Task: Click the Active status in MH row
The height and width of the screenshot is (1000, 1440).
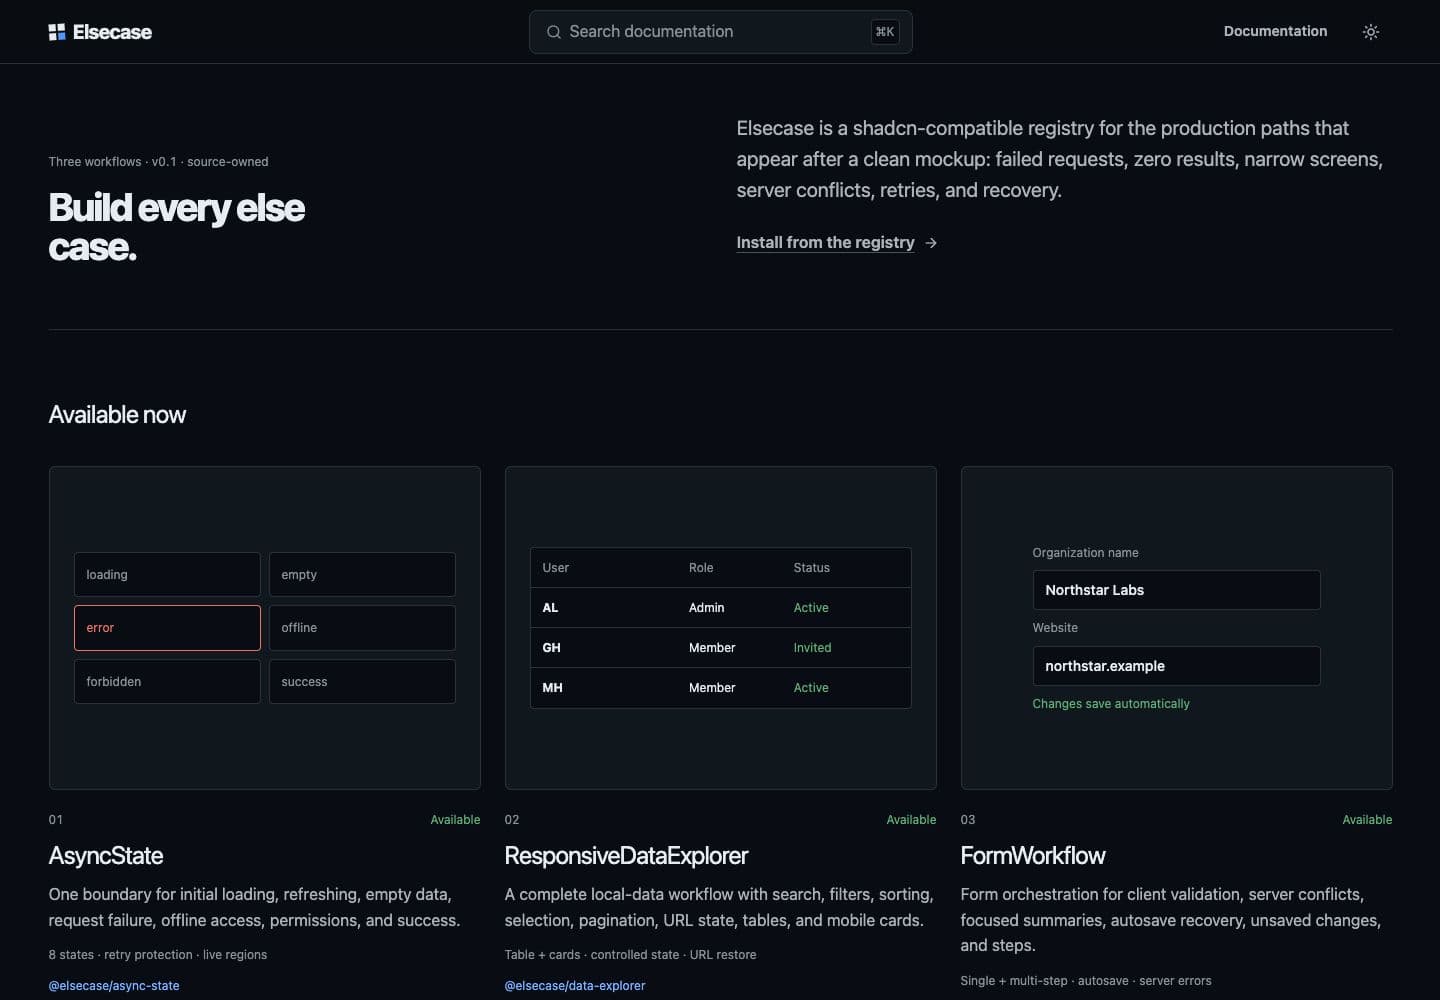Action: coord(811,688)
